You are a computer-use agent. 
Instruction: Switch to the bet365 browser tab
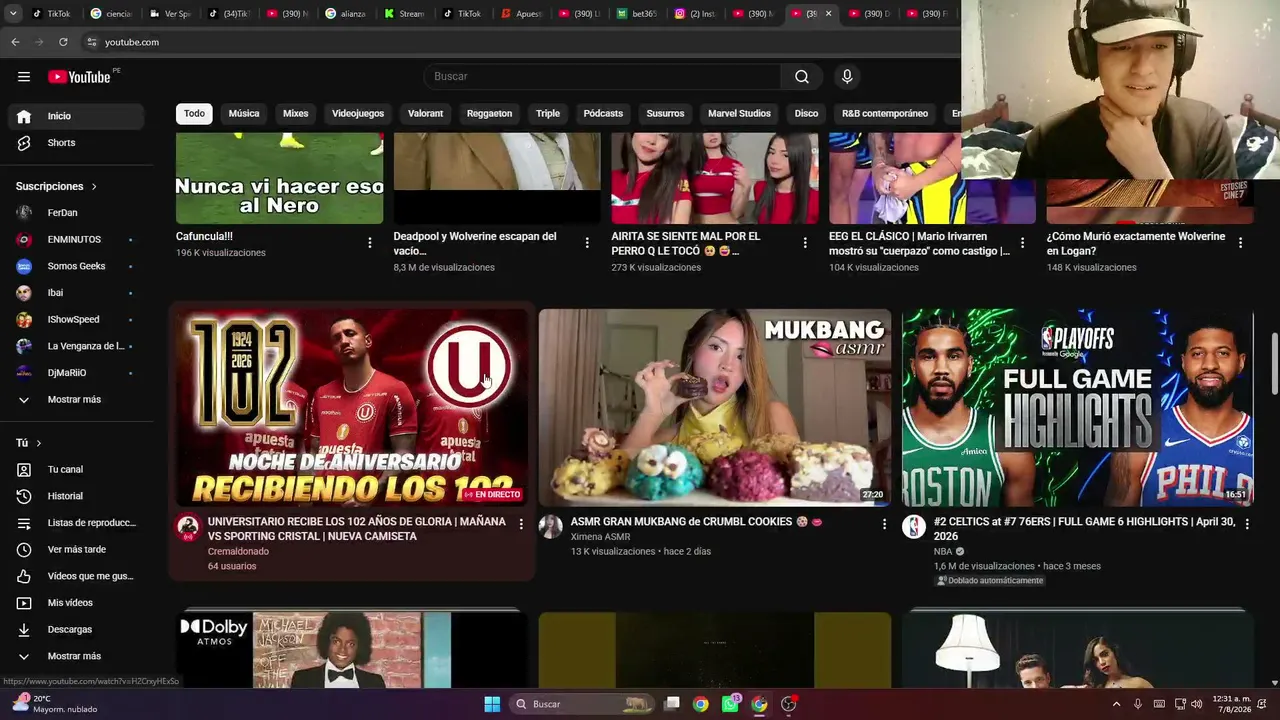point(637,14)
